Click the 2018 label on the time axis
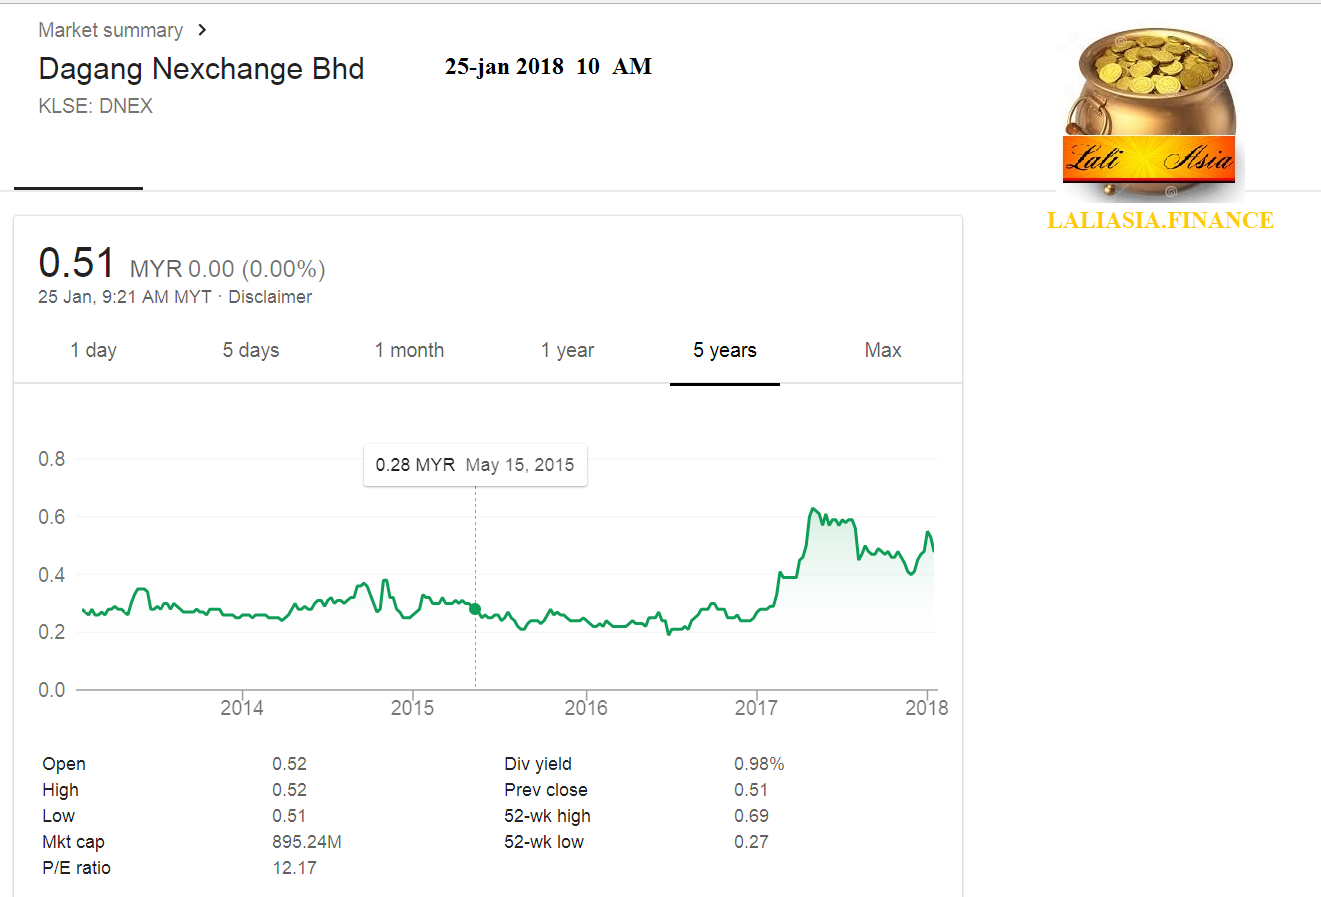Image resolution: width=1321 pixels, height=897 pixels. (926, 708)
